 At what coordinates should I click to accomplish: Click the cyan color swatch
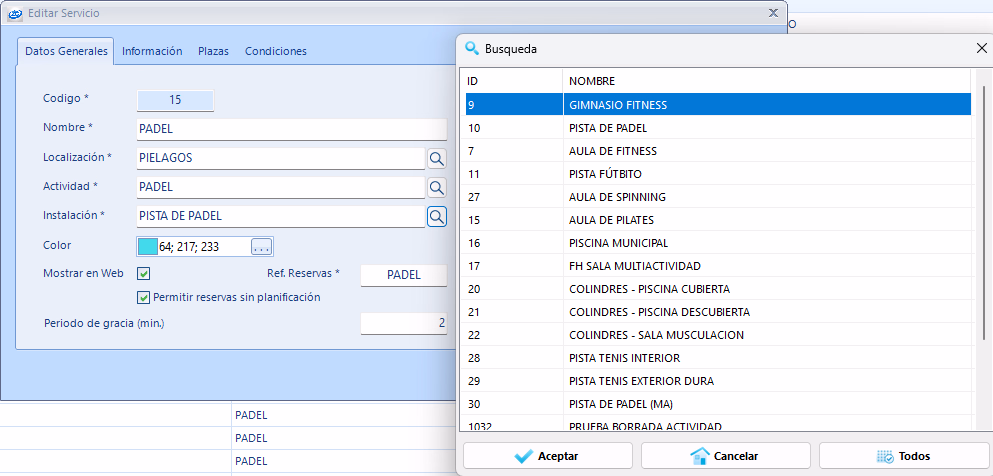(x=147, y=246)
